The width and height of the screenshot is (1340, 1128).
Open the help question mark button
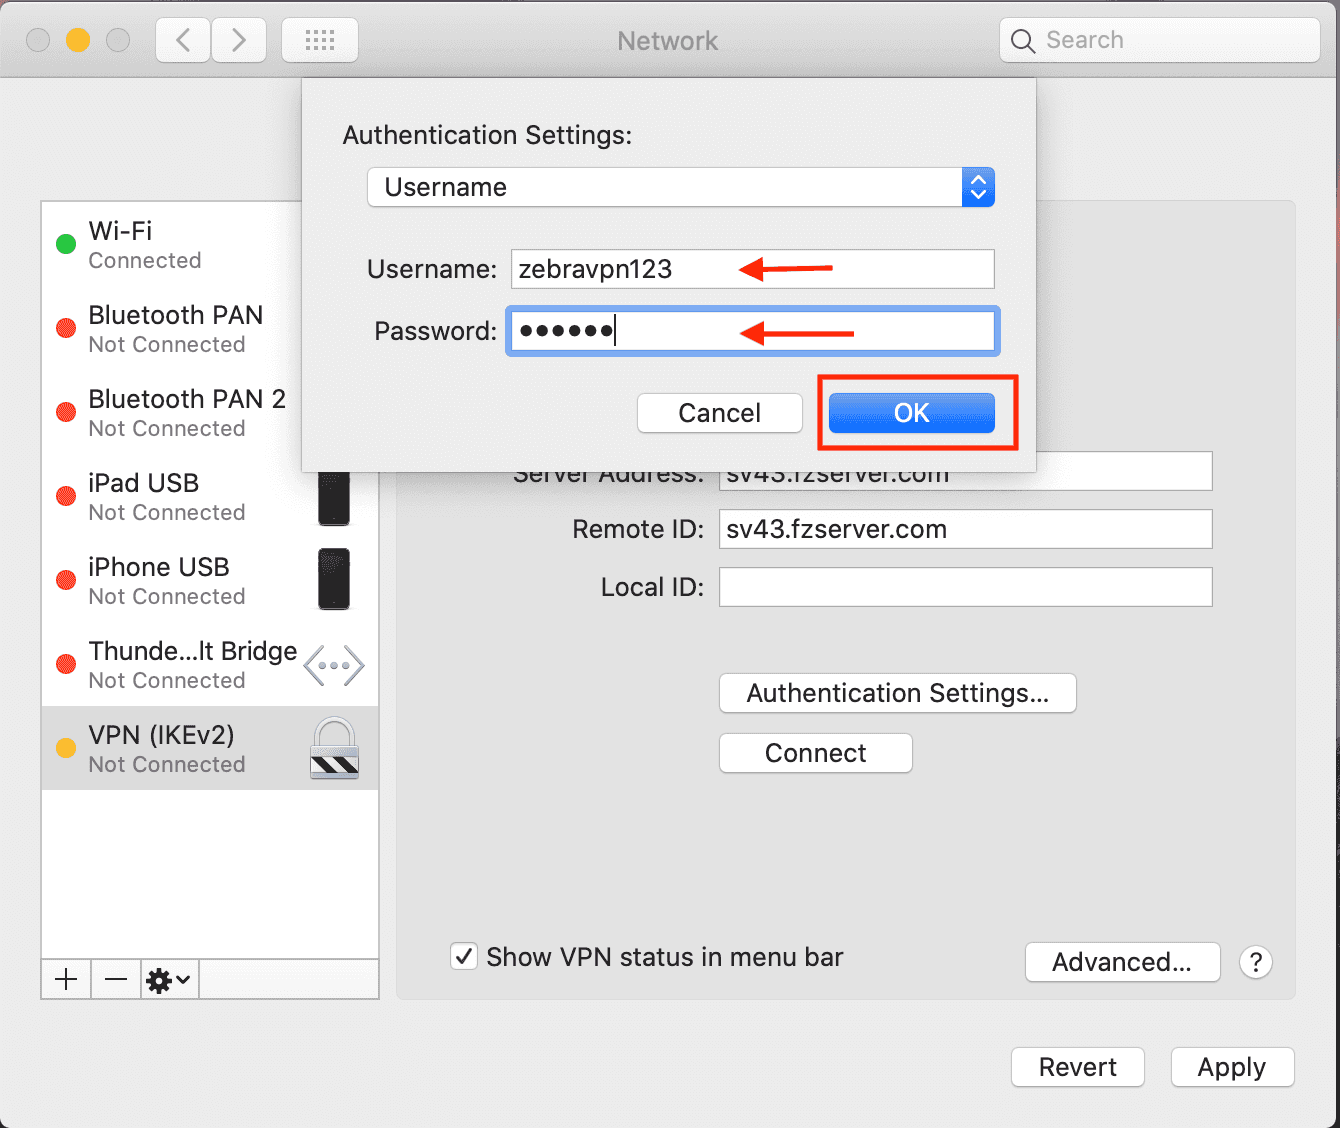(x=1255, y=962)
